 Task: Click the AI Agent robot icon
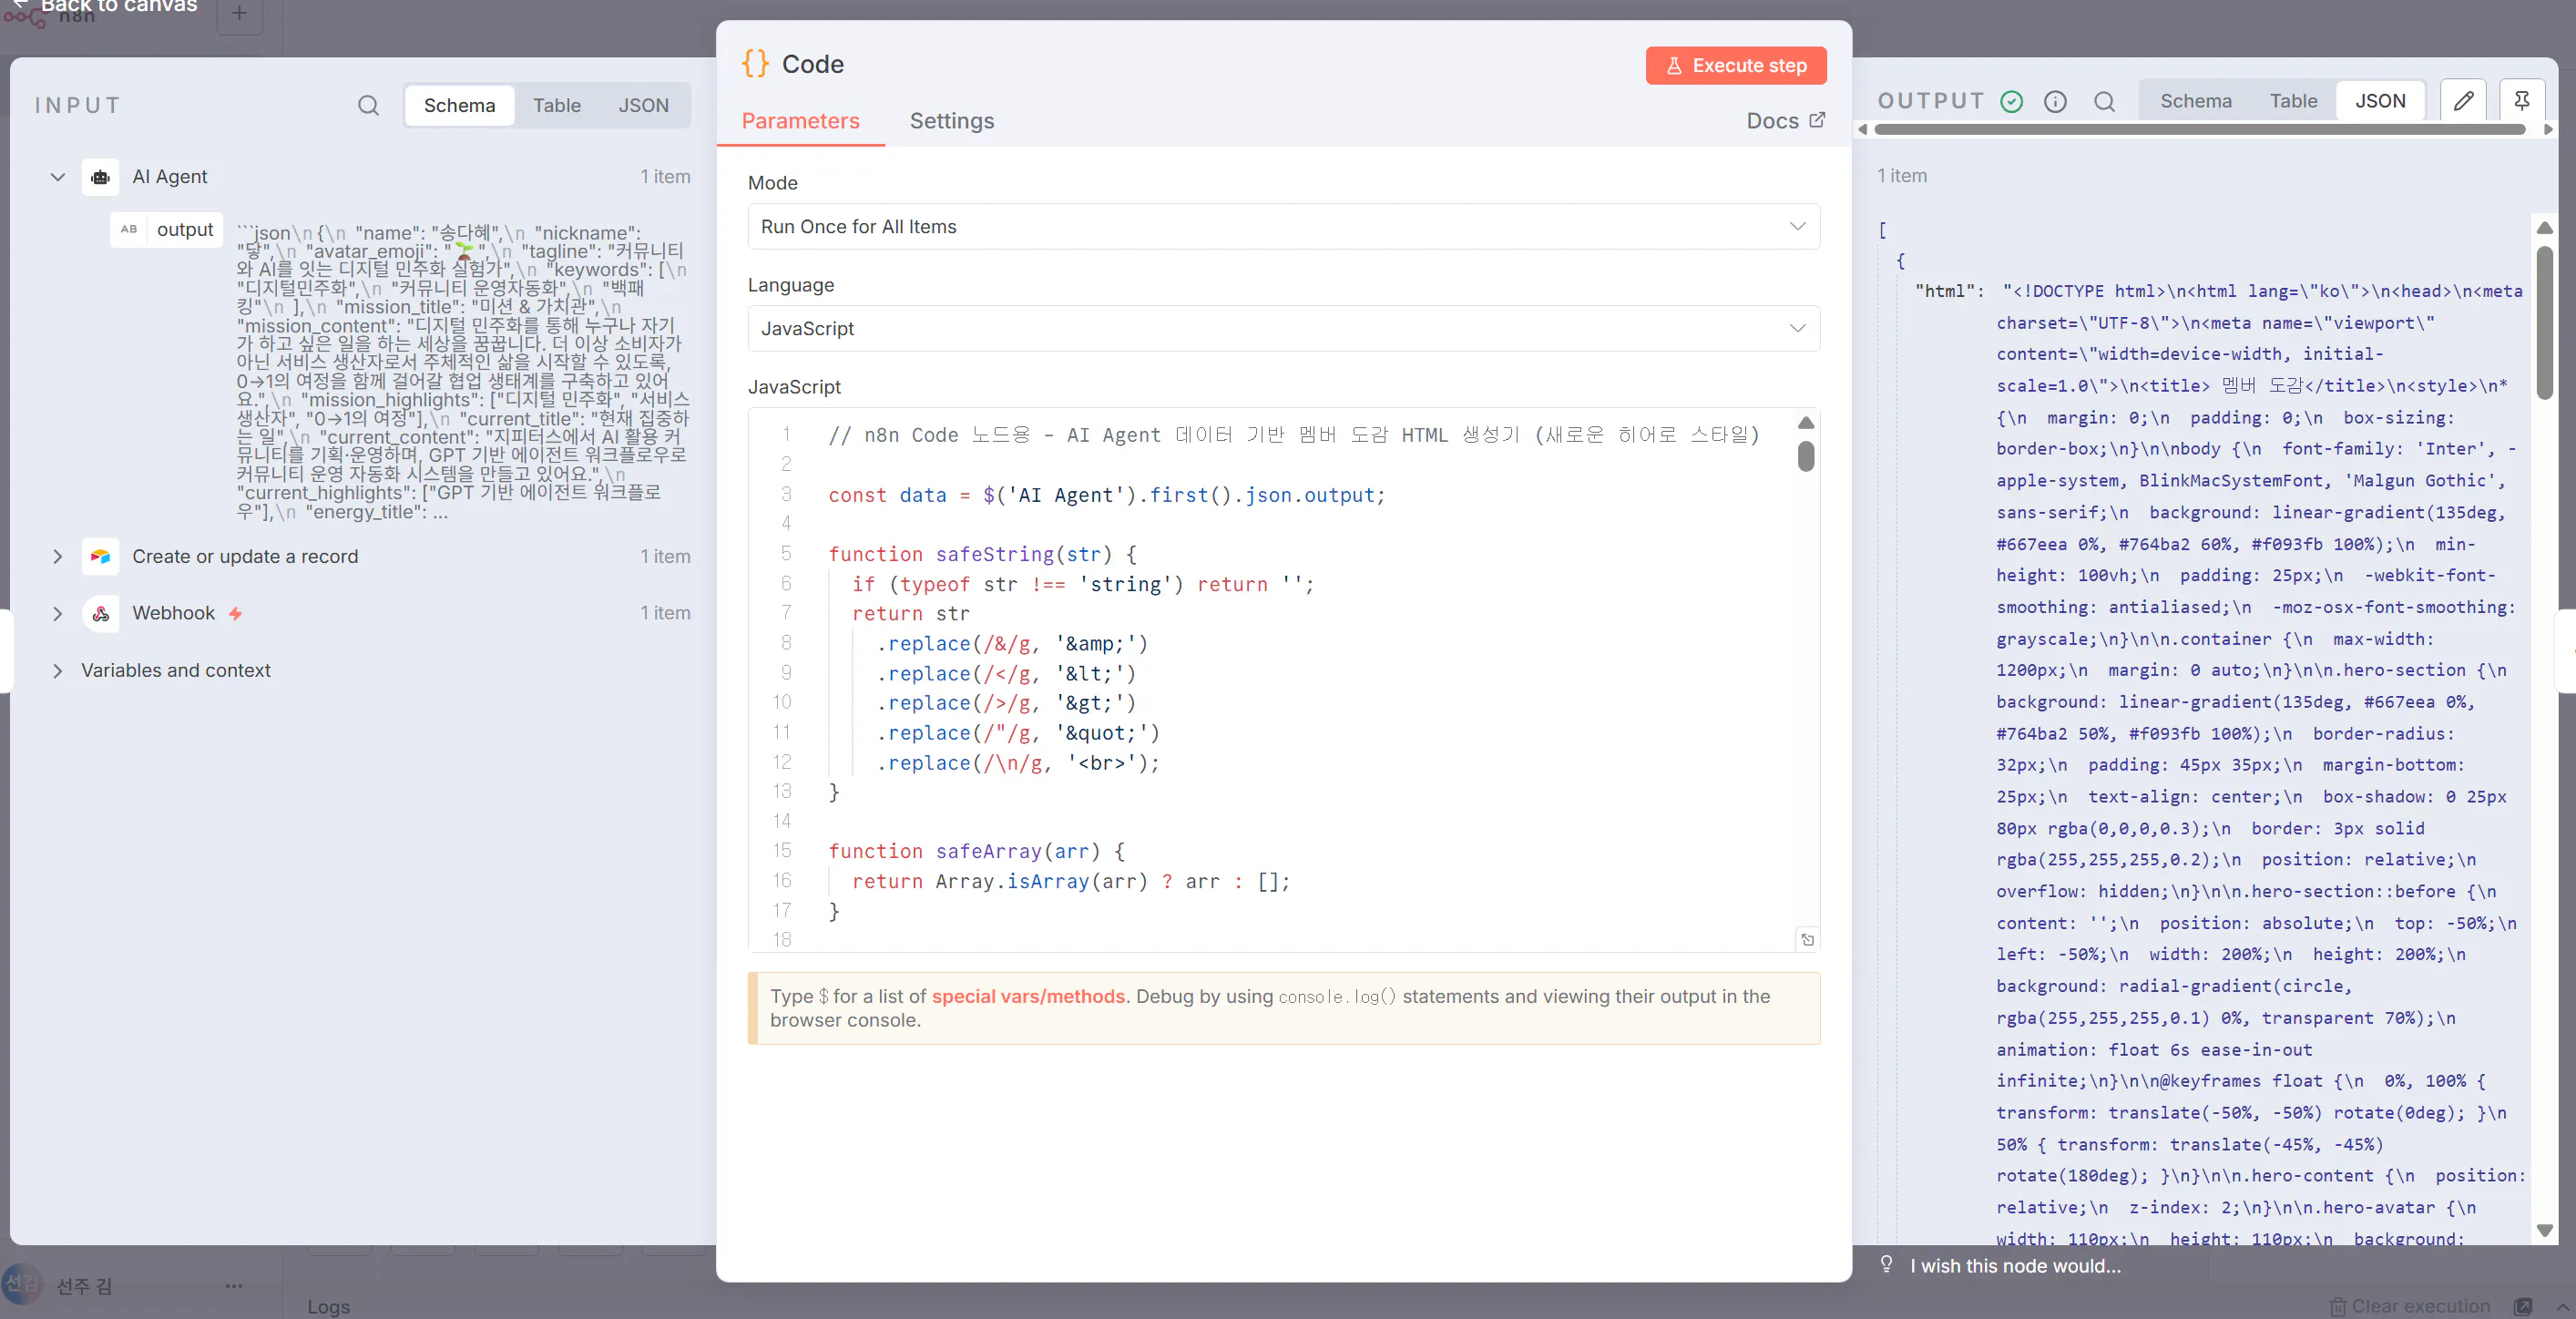point(100,177)
